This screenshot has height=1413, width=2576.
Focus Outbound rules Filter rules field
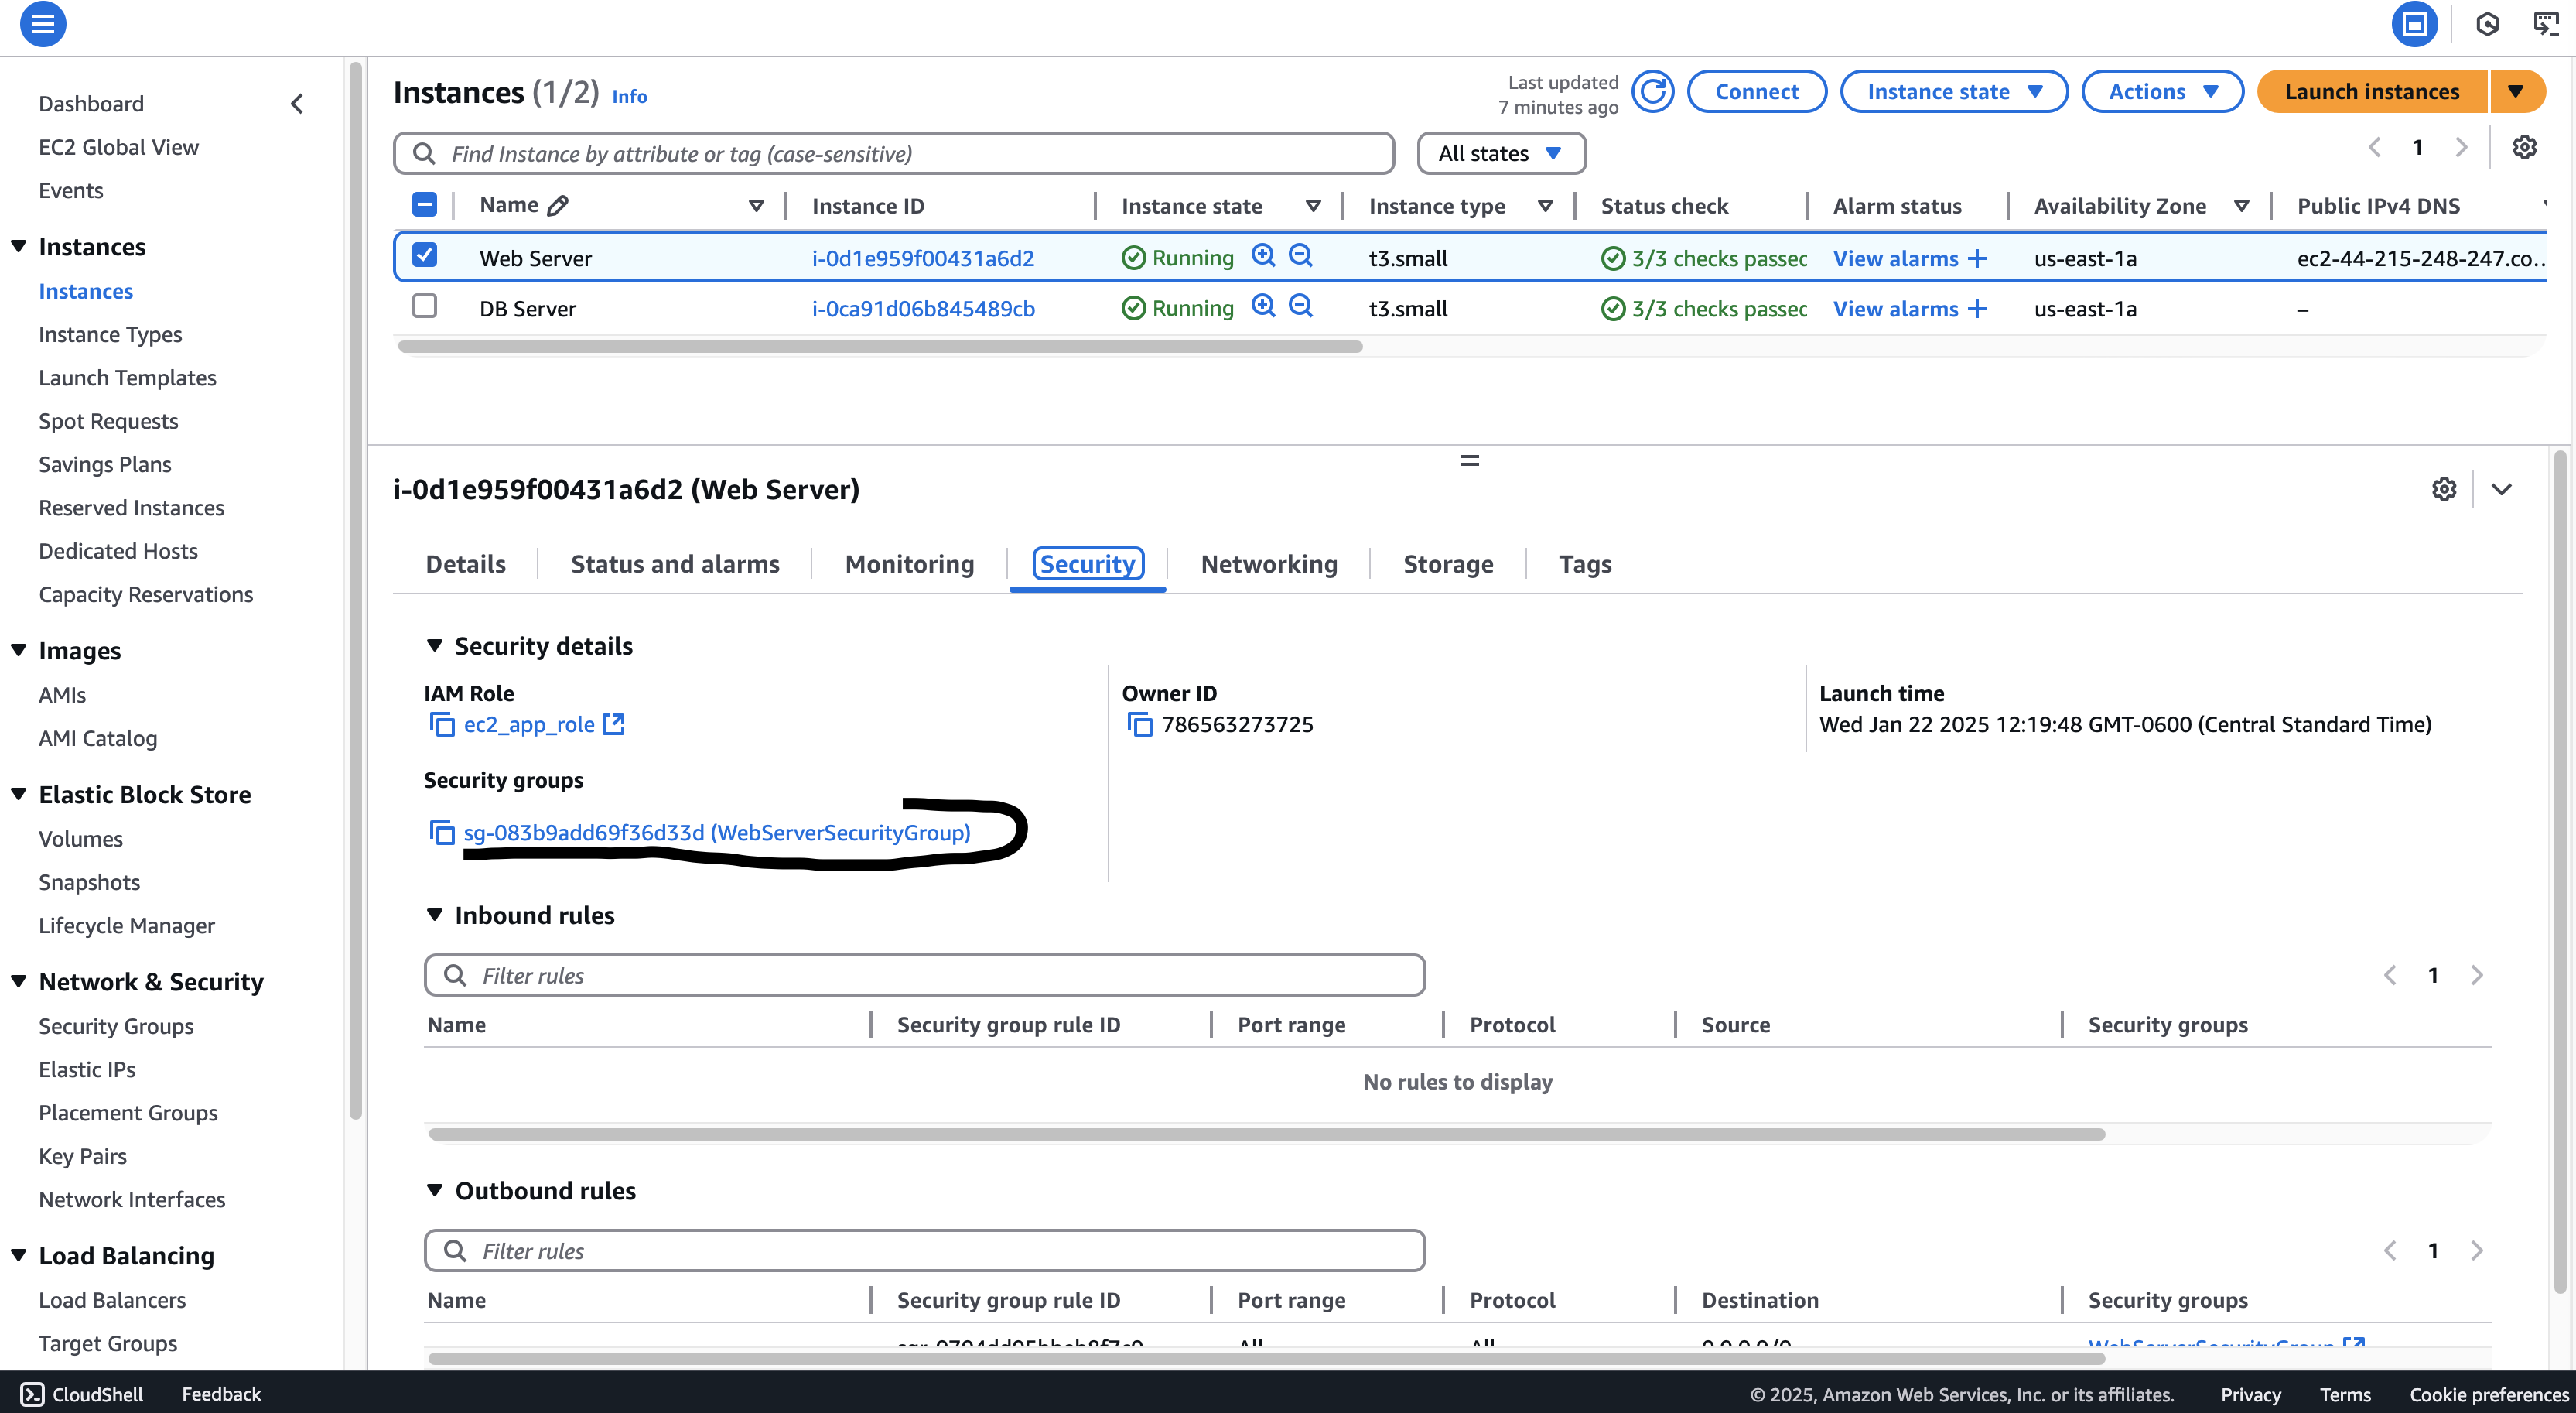[x=925, y=1251]
